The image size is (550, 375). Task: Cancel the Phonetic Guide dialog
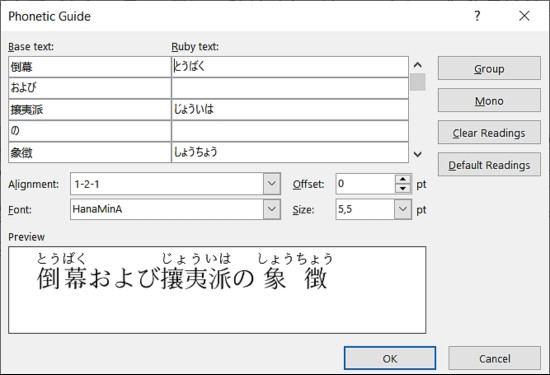[494, 358]
